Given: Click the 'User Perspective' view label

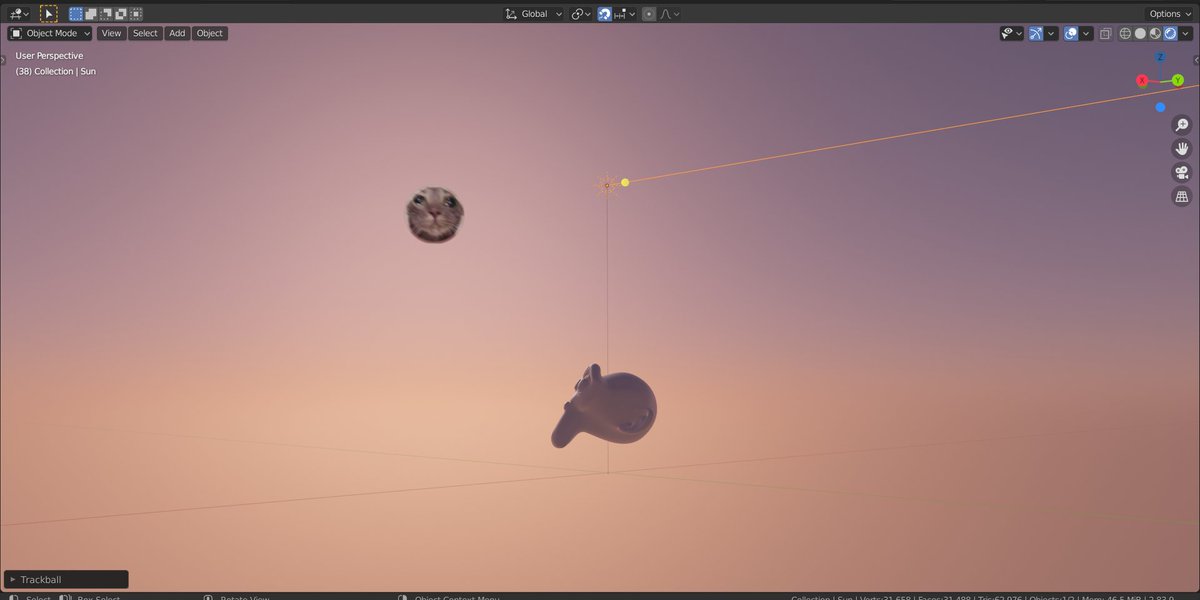Looking at the screenshot, I should (49, 56).
